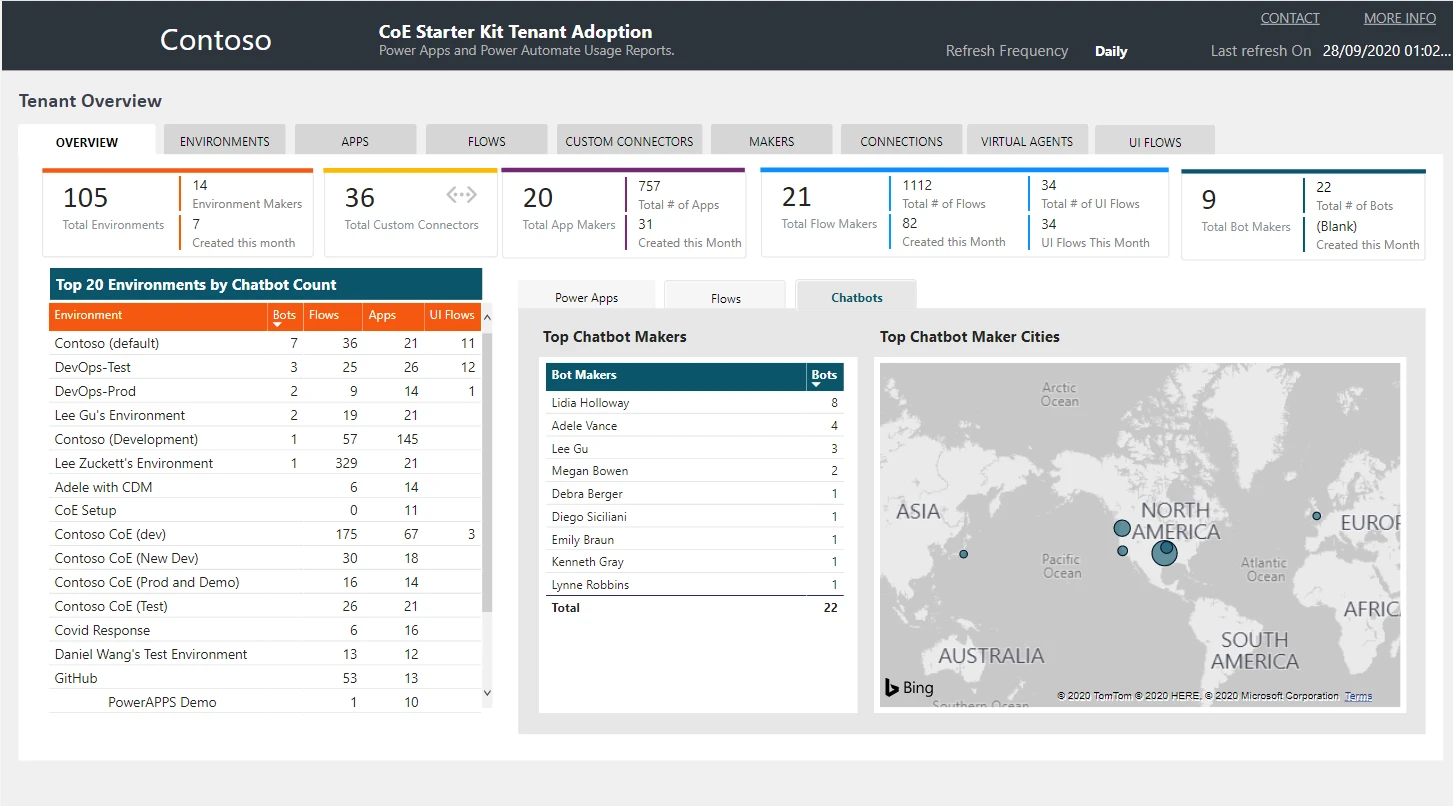Click the Bing logo on map
This screenshot has width=1453, height=806.
(x=908, y=688)
